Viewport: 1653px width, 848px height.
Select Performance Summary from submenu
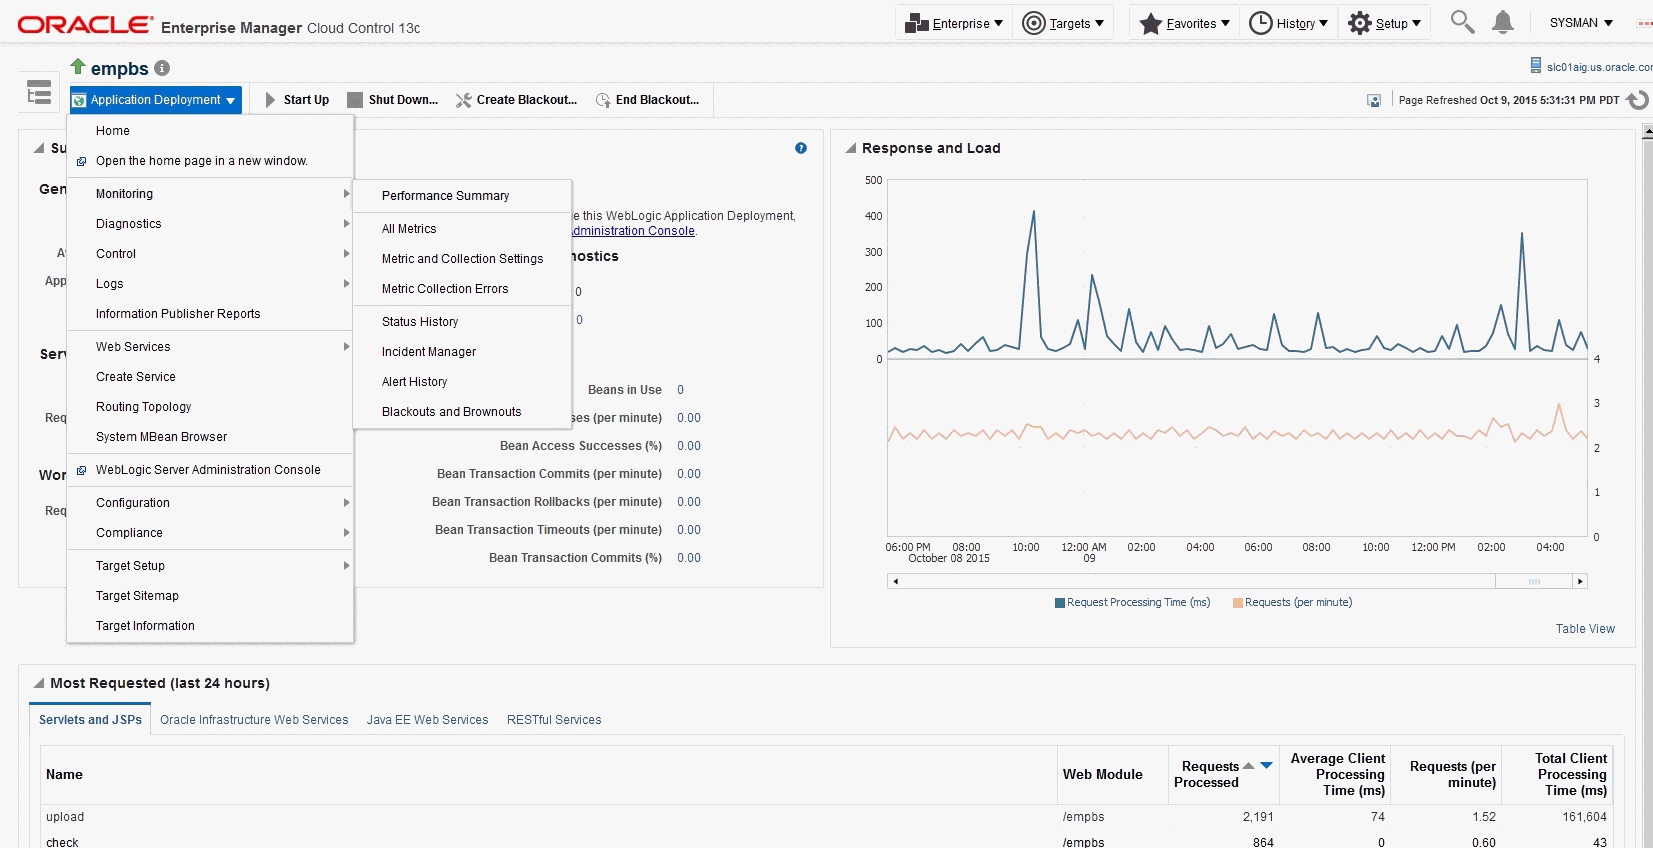coord(445,196)
